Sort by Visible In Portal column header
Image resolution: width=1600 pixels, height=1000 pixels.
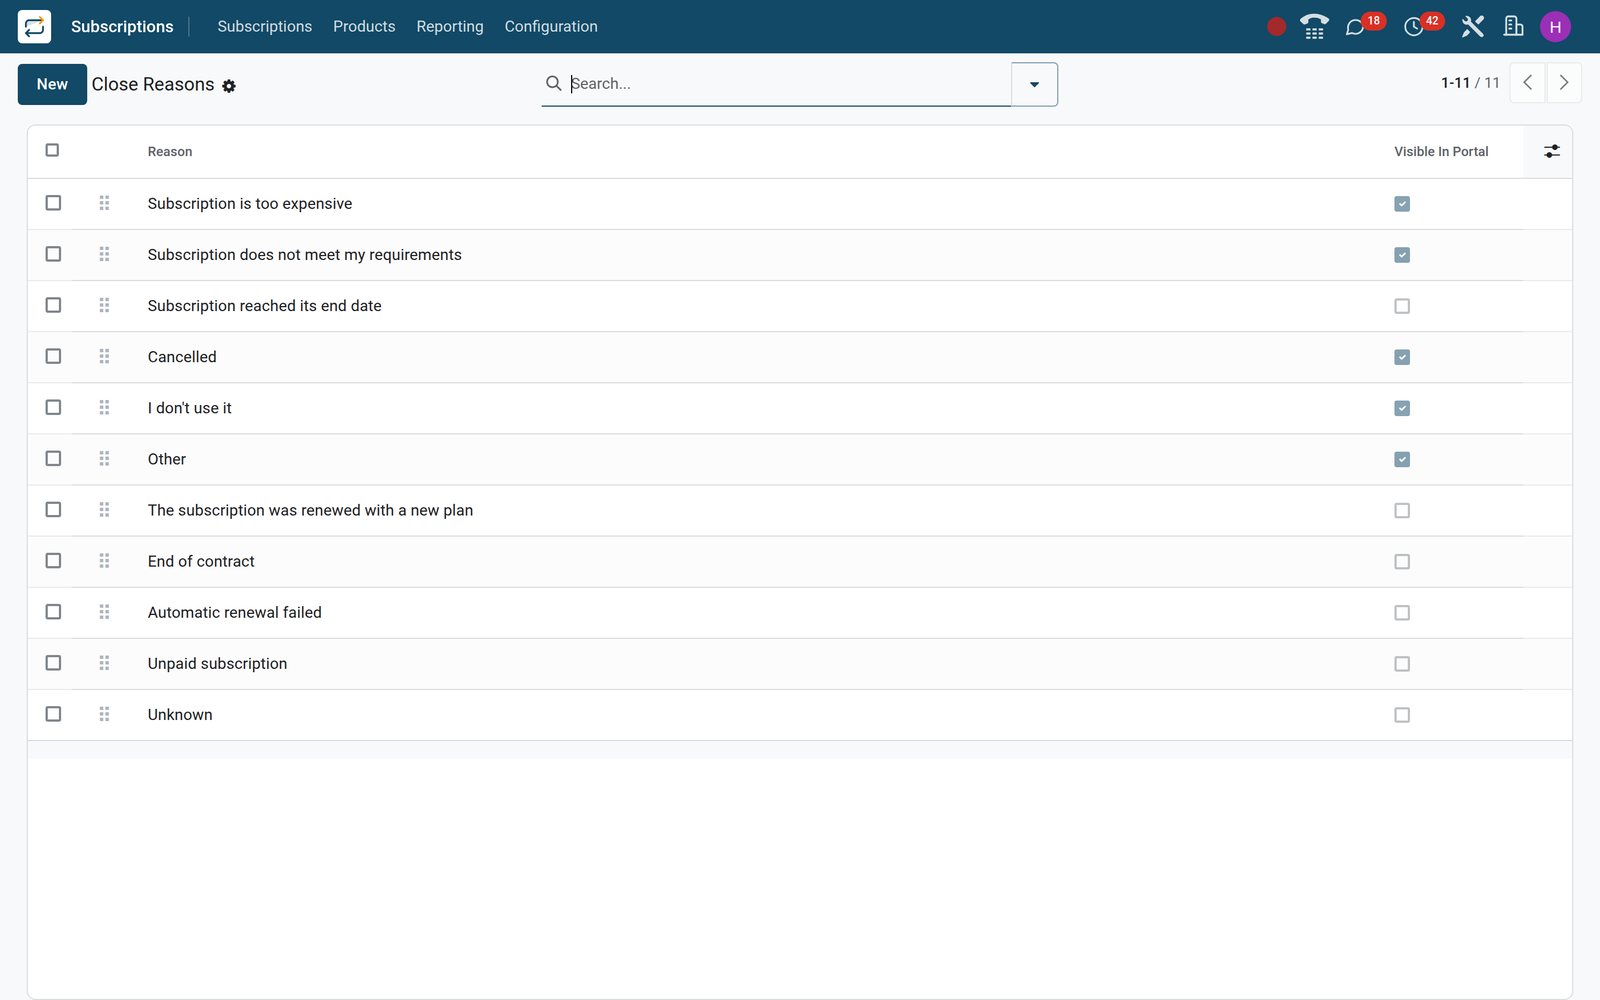tap(1441, 151)
